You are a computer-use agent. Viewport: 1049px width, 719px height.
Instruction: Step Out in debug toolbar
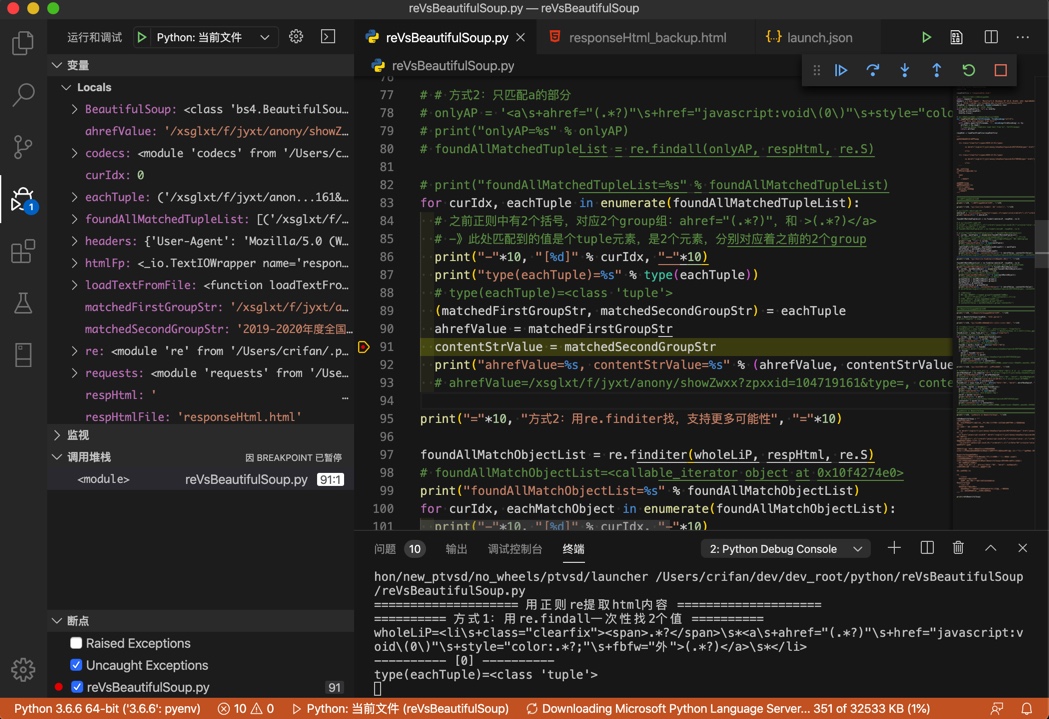click(937, 70)
